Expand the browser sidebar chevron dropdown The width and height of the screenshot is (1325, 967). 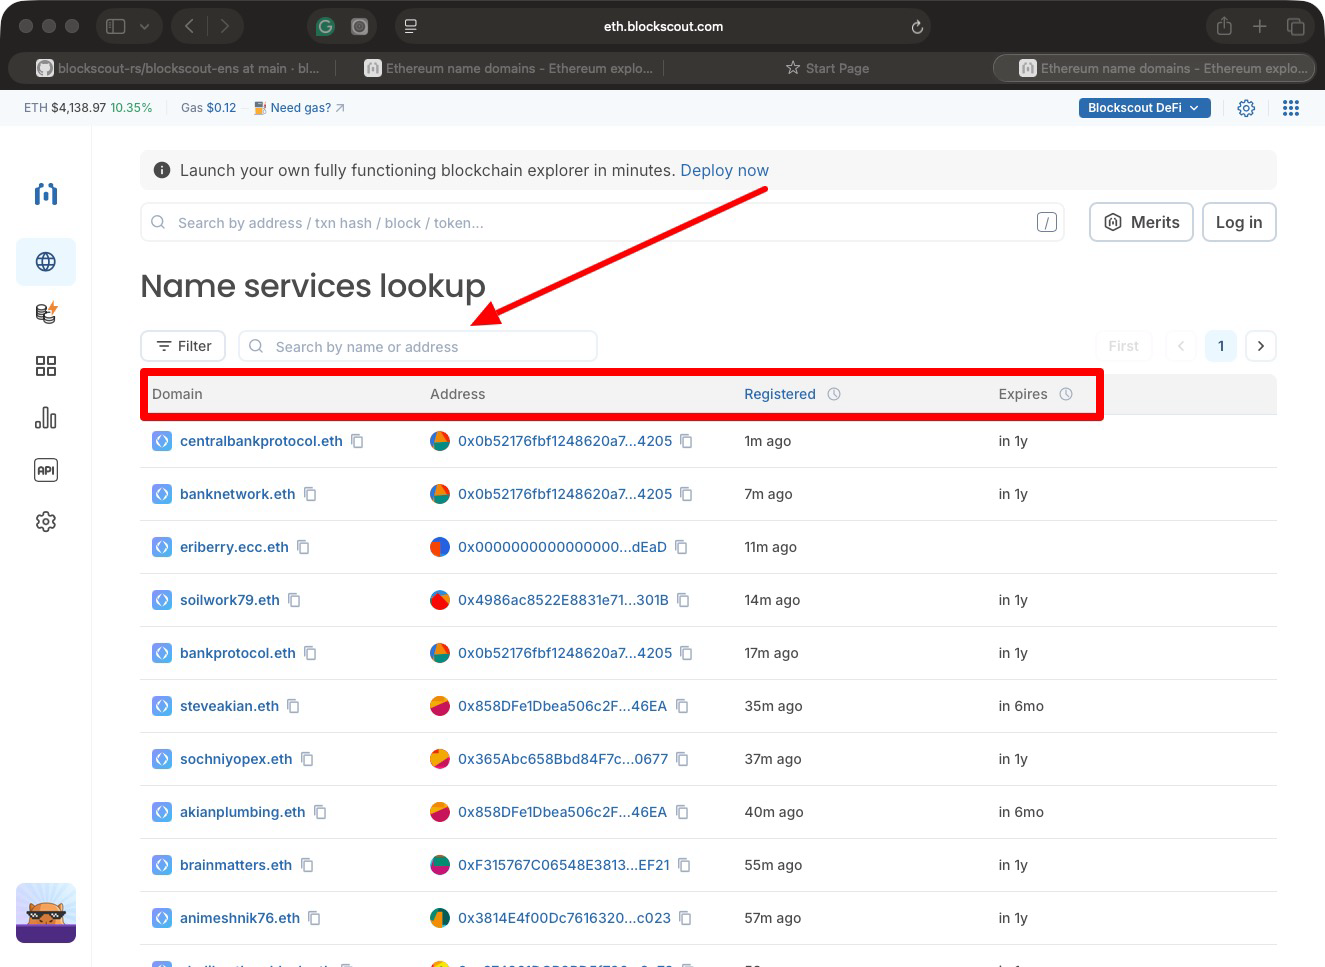click(x=143, y=25)
